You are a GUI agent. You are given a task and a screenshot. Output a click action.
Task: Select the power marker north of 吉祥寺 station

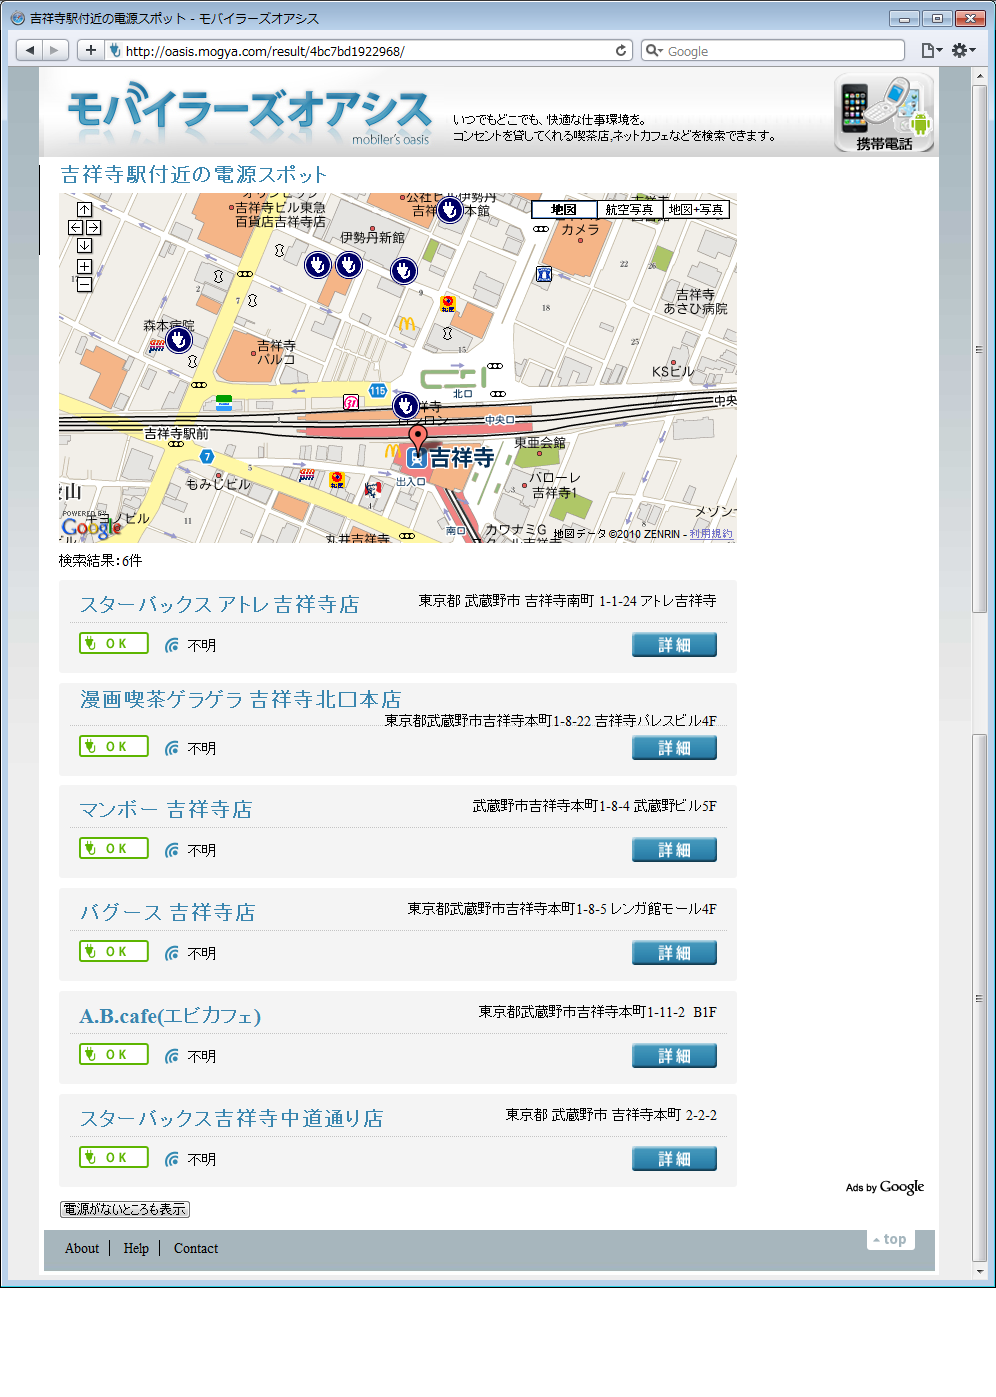(405, 405)
